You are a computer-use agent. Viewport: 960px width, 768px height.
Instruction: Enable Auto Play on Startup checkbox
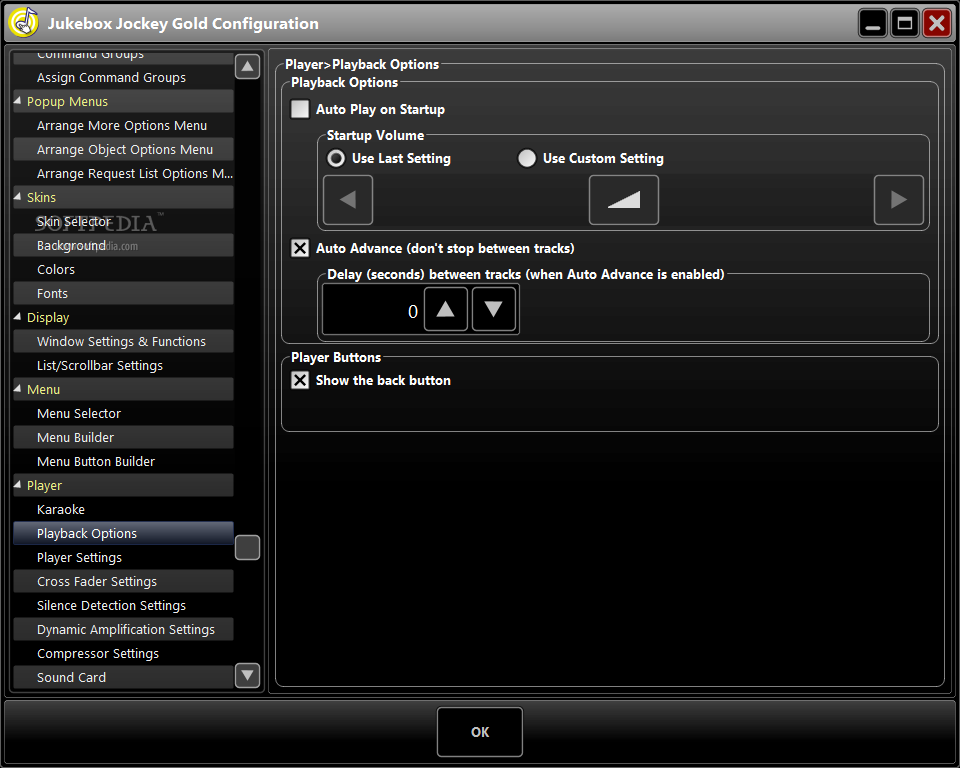(x=300, y=109)
